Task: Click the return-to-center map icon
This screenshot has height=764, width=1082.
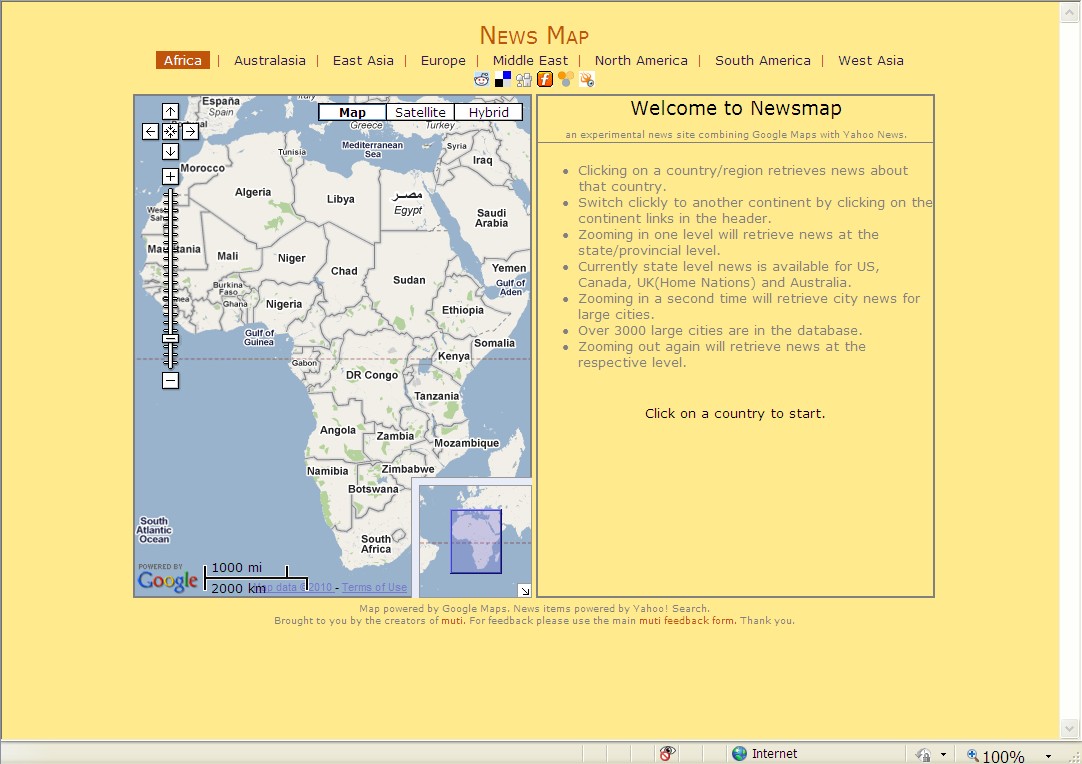Action: tap(170, 131)
